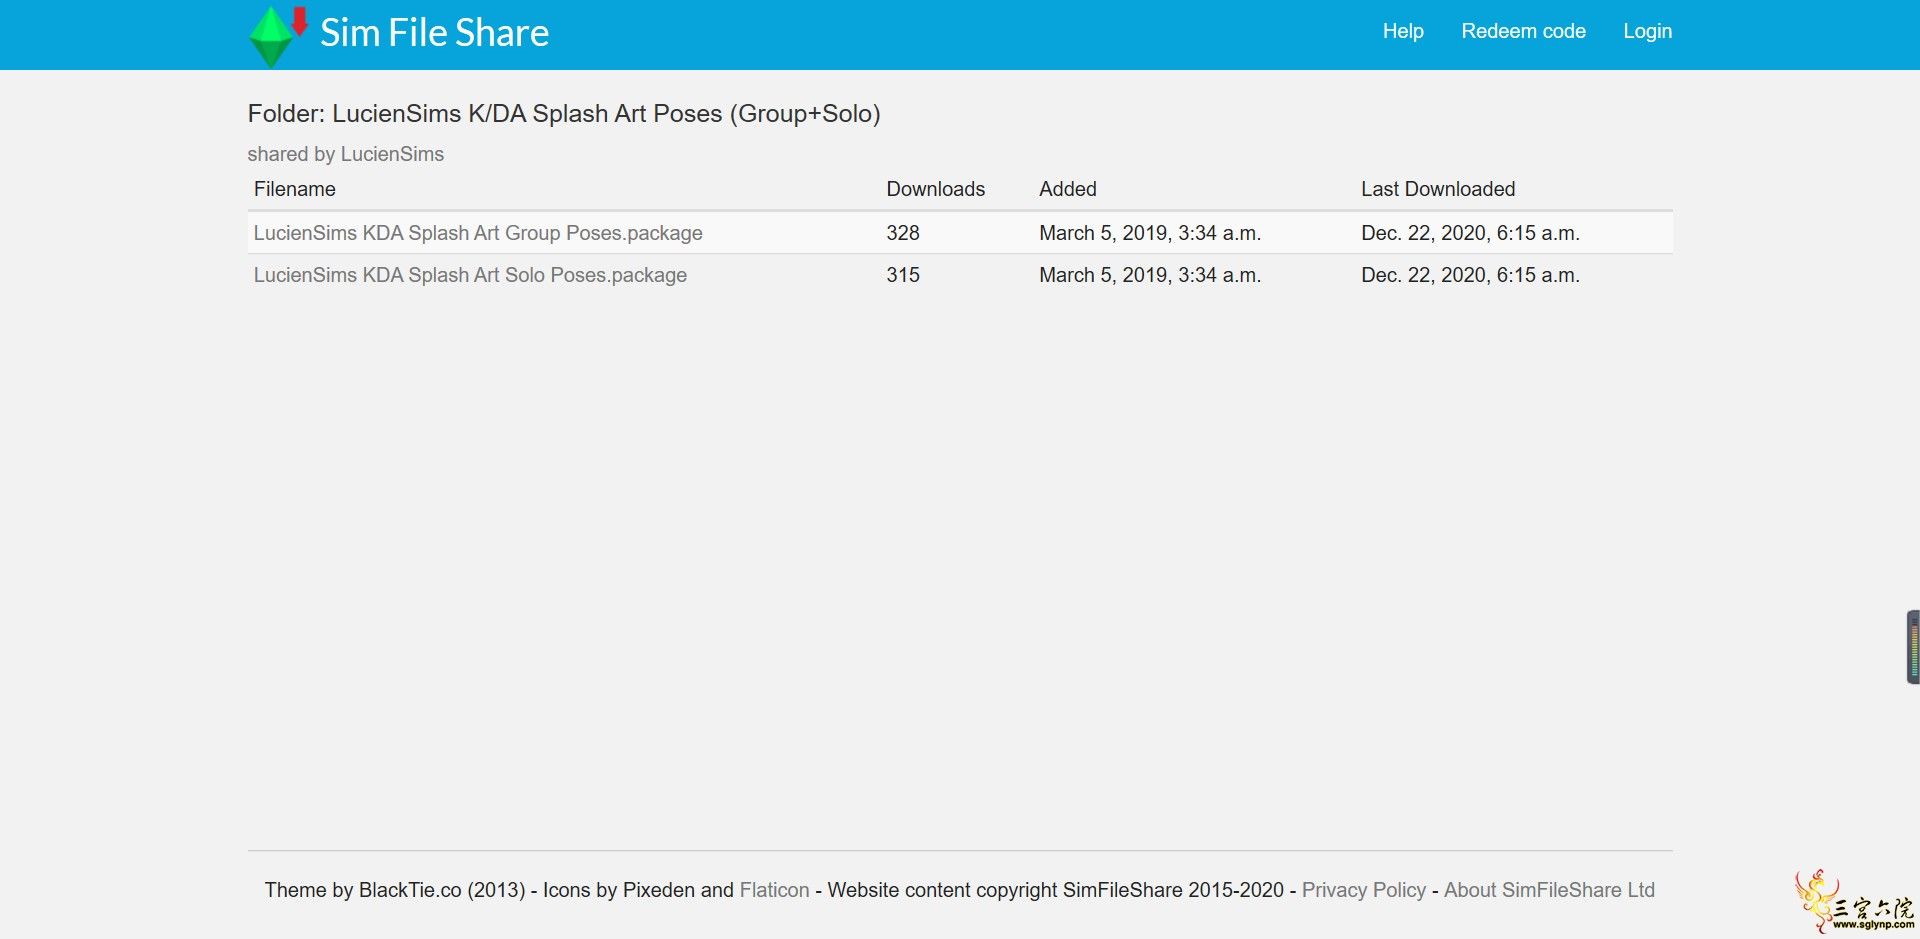The height and width of the screenshot is (939, 1920).
Task: Open the Help page
Action: 1402,31
